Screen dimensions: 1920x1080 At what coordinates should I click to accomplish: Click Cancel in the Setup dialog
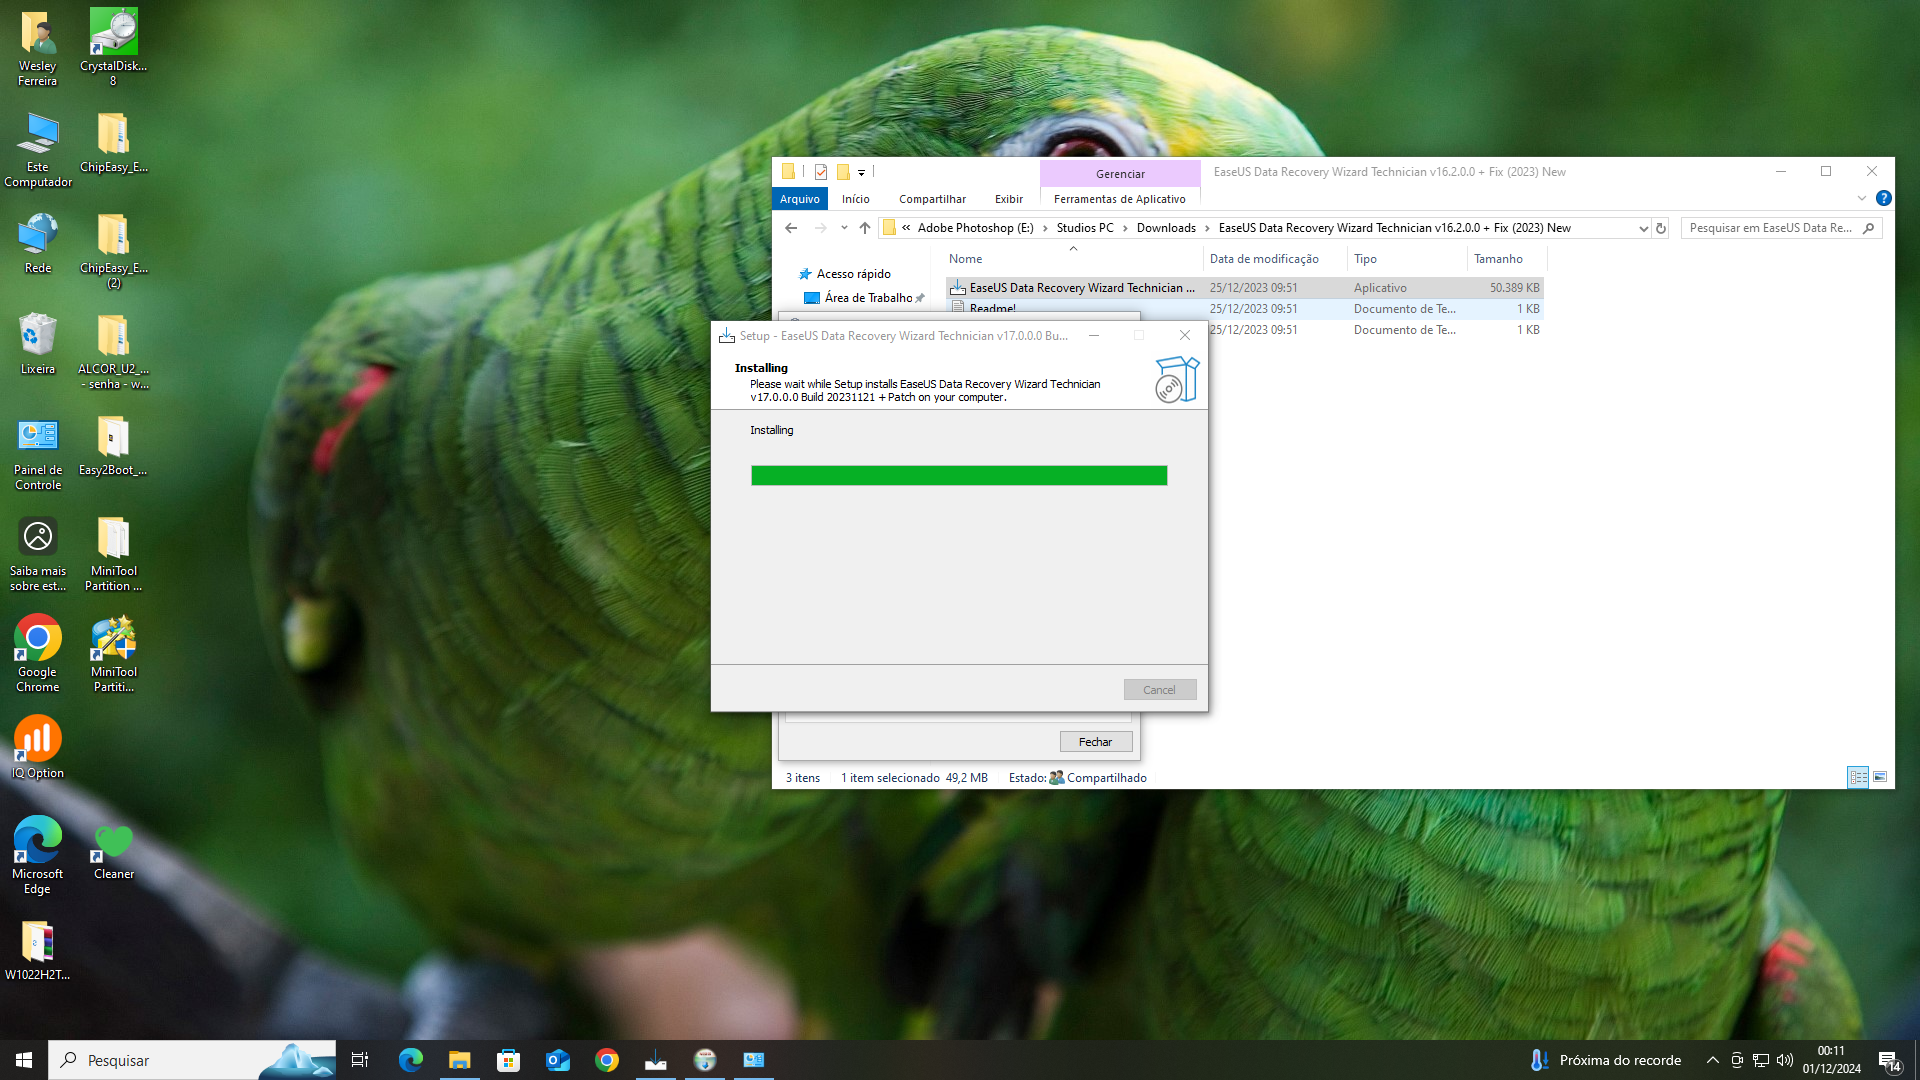click(x=1159, y=690)
